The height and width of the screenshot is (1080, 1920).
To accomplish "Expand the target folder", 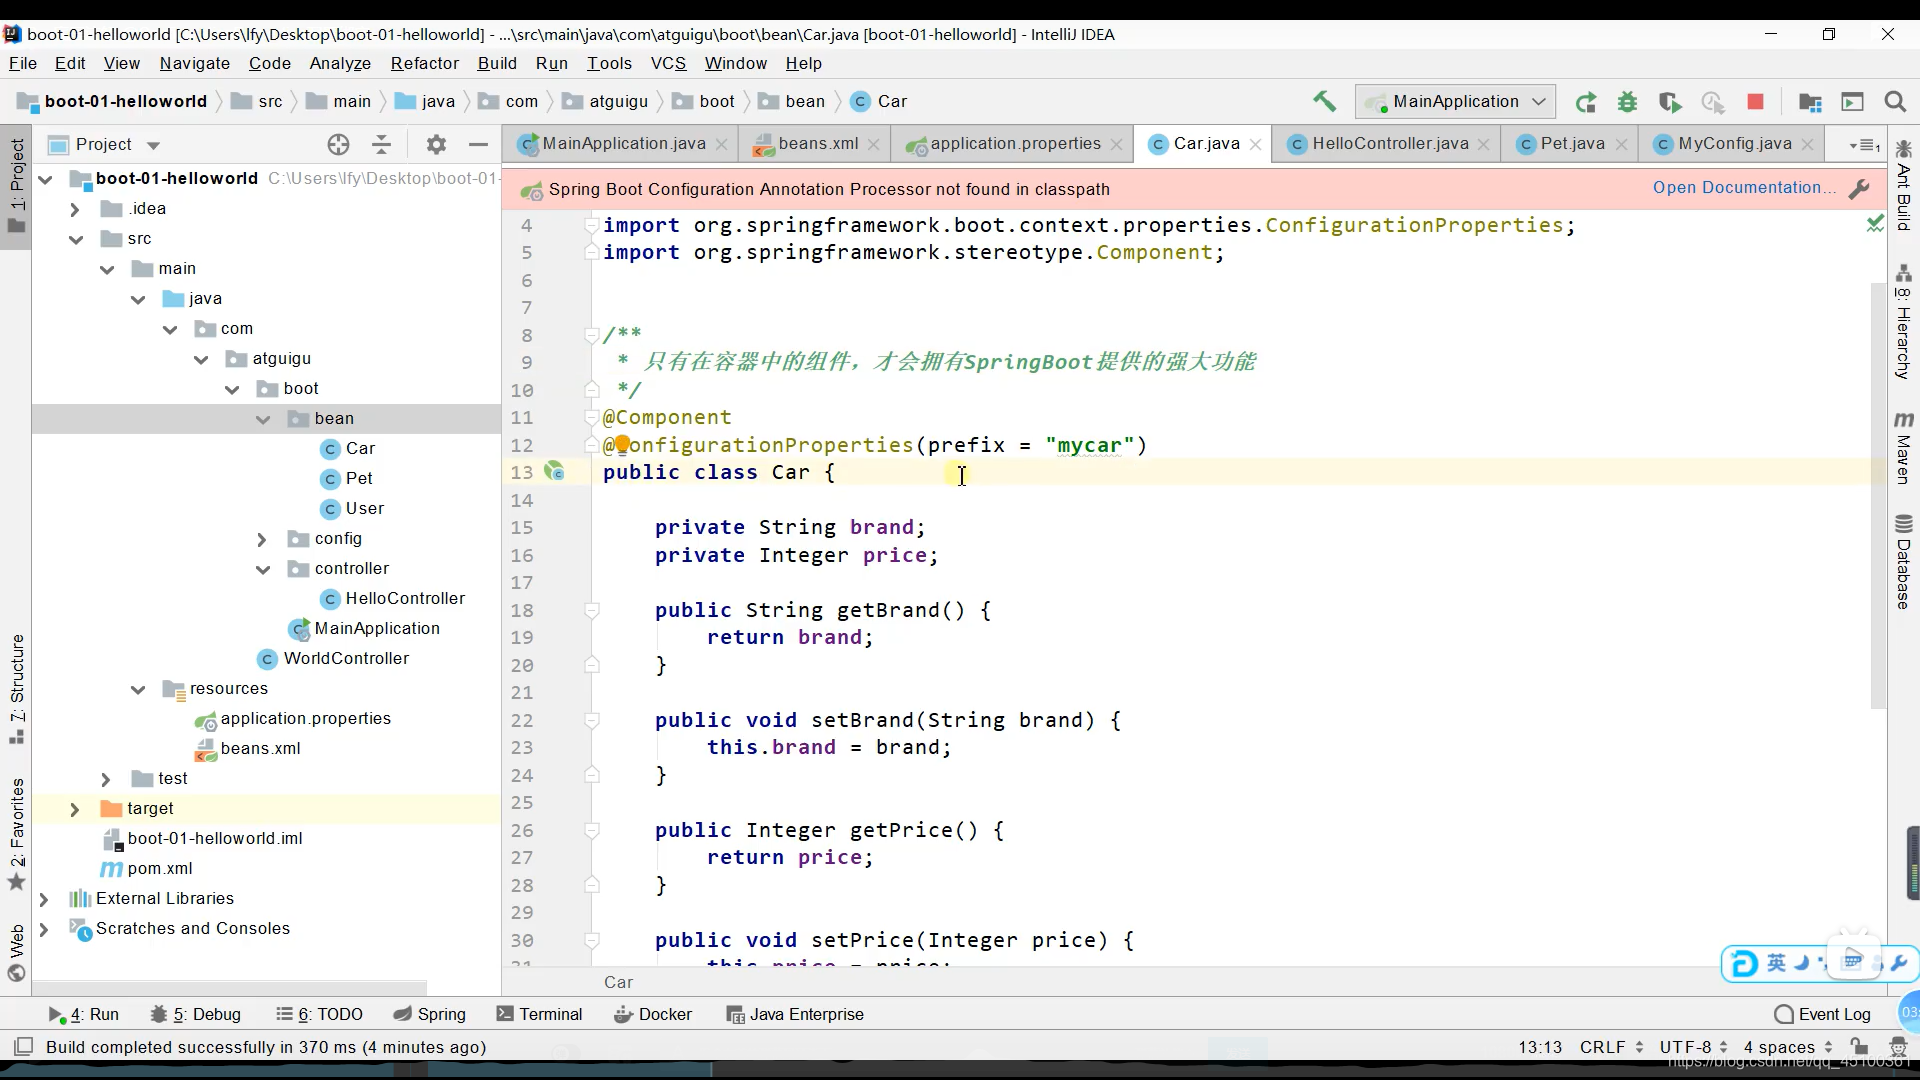I will [x=74, y=809].
